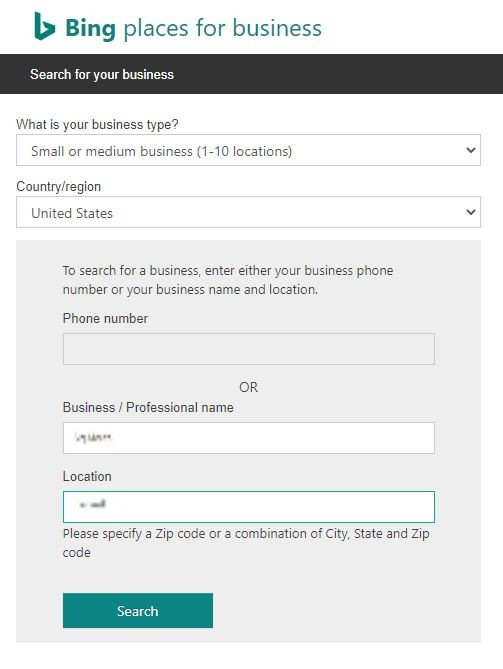The width and height of the screenshot is (503, 669).
Task: Open the business type dropdown
Action: (248, 150)
